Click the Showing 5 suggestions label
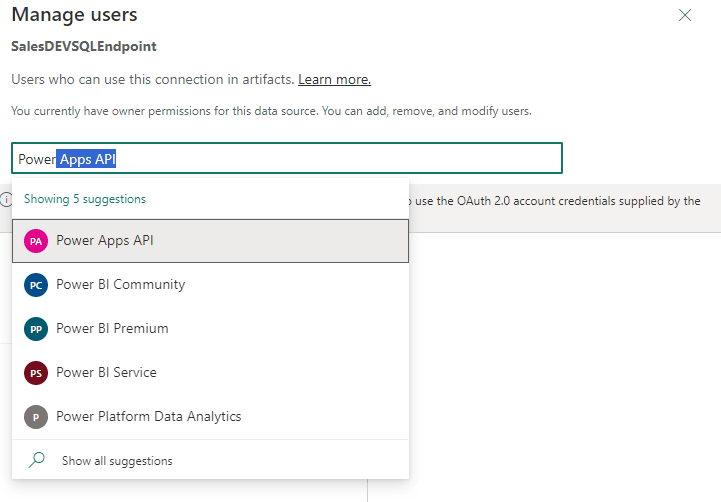The width and height of the screenshot is (721, 502). tap(85, 199)
